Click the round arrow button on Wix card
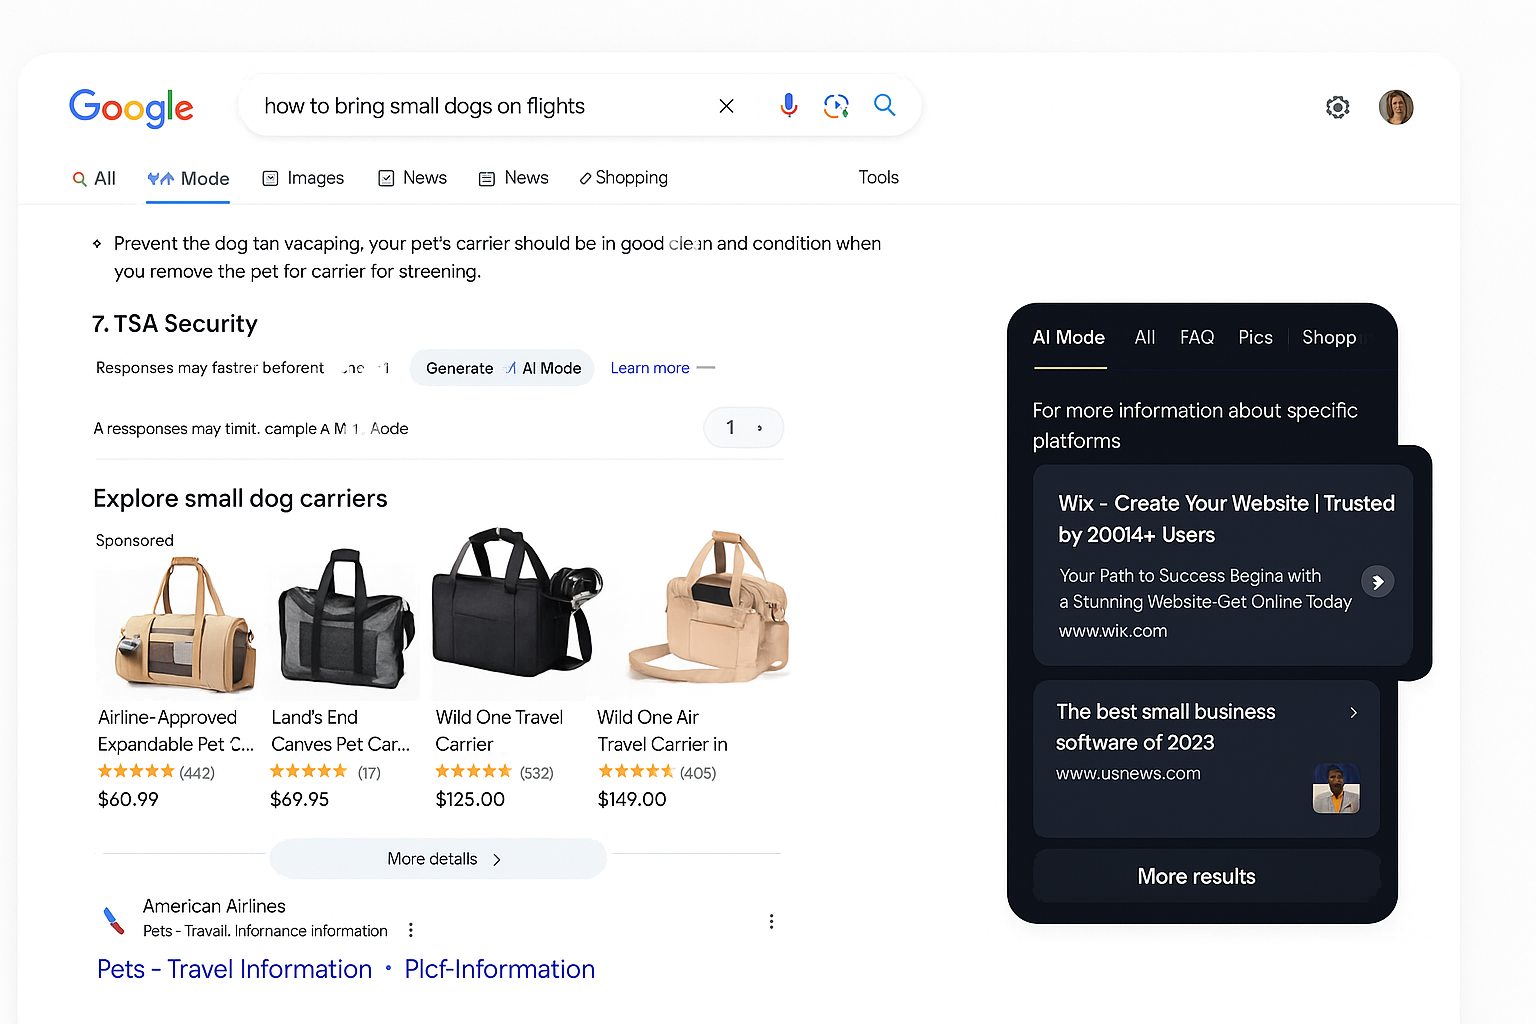 pyautogui.click(x=1377, y=581)
